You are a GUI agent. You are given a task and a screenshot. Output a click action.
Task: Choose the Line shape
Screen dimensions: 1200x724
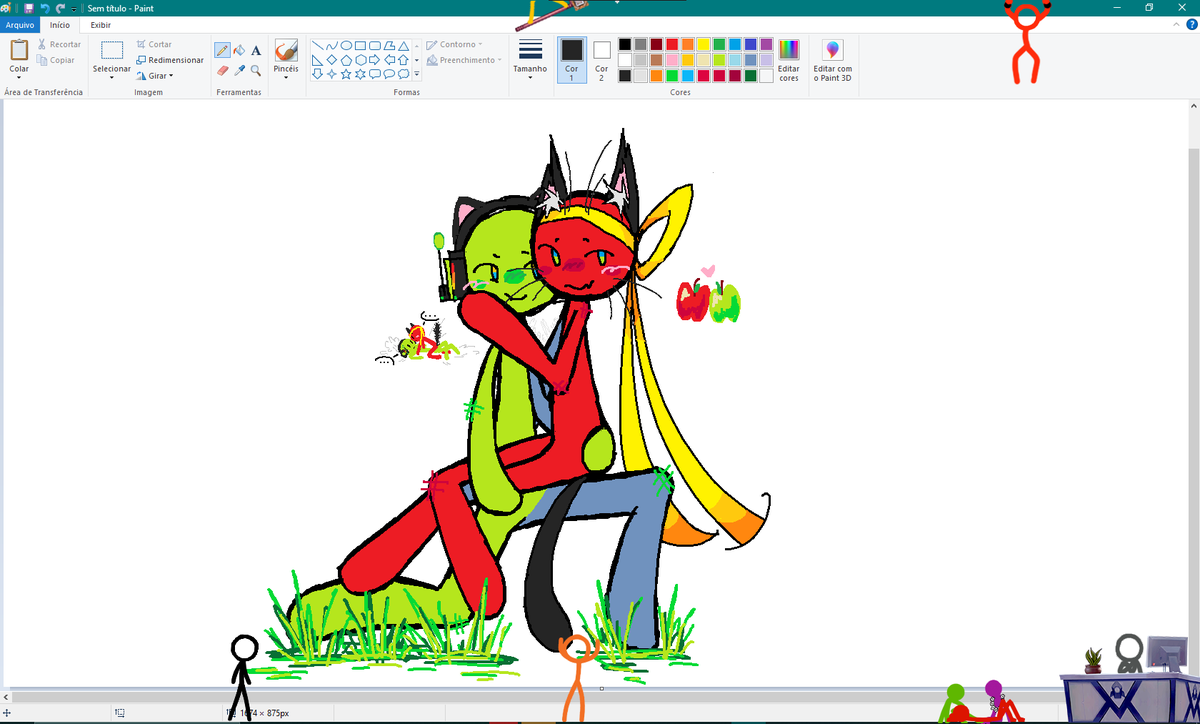pyautogui.click(x=317, y=45)
